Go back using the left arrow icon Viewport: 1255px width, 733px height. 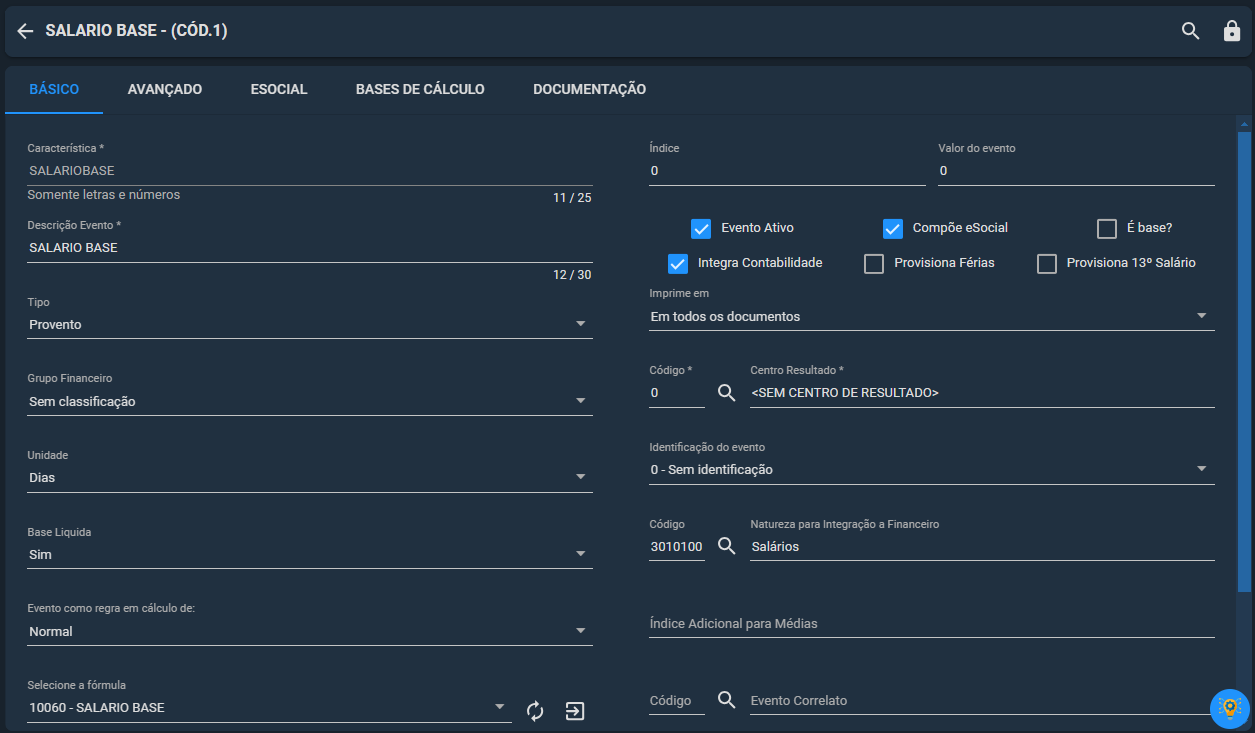[25, 31]
